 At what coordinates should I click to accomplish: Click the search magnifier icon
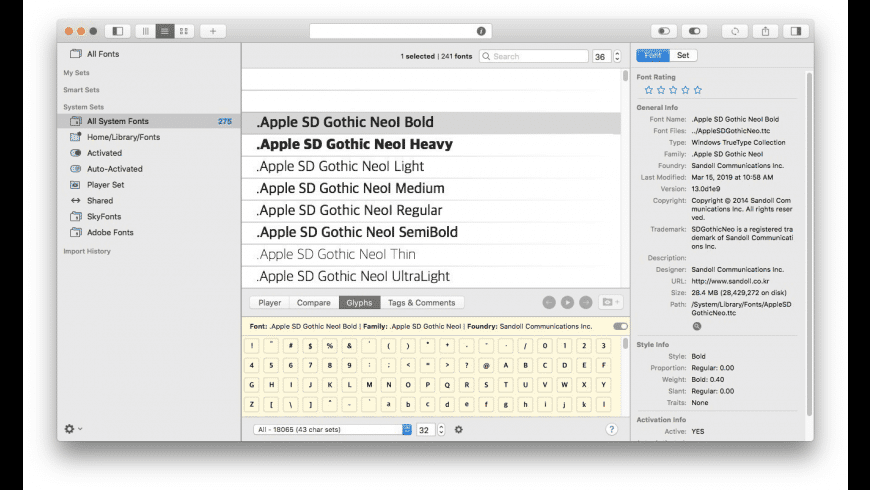pyautogui.click(x=486, y=56)
